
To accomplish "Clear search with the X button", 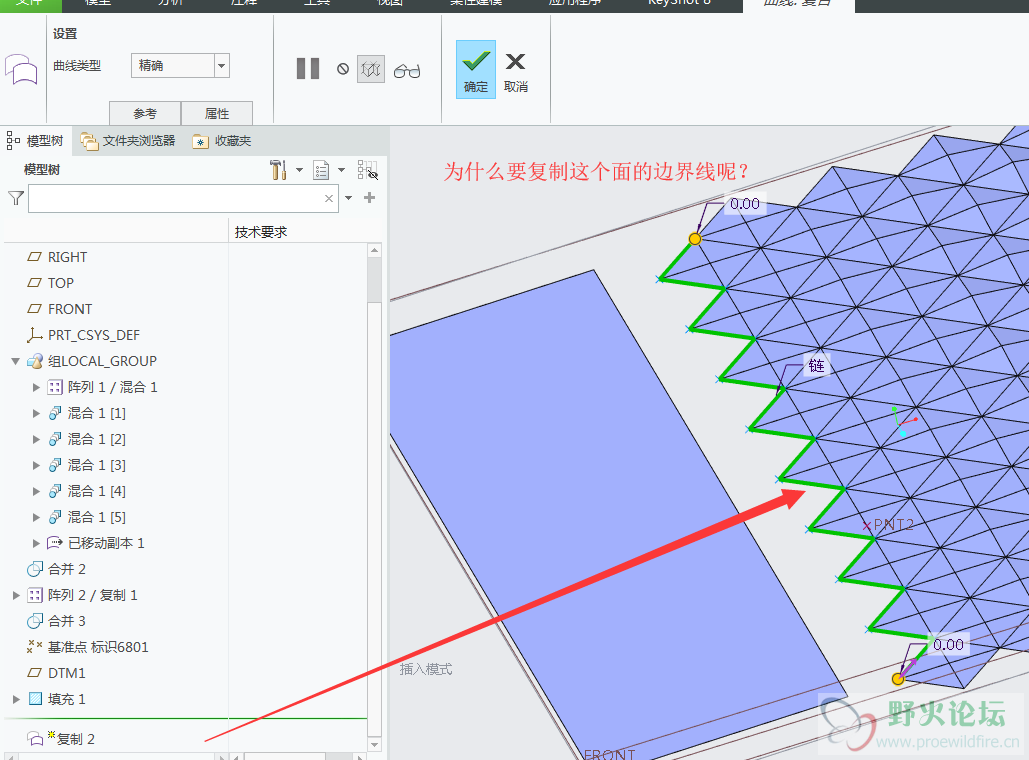I will [329, 198].
